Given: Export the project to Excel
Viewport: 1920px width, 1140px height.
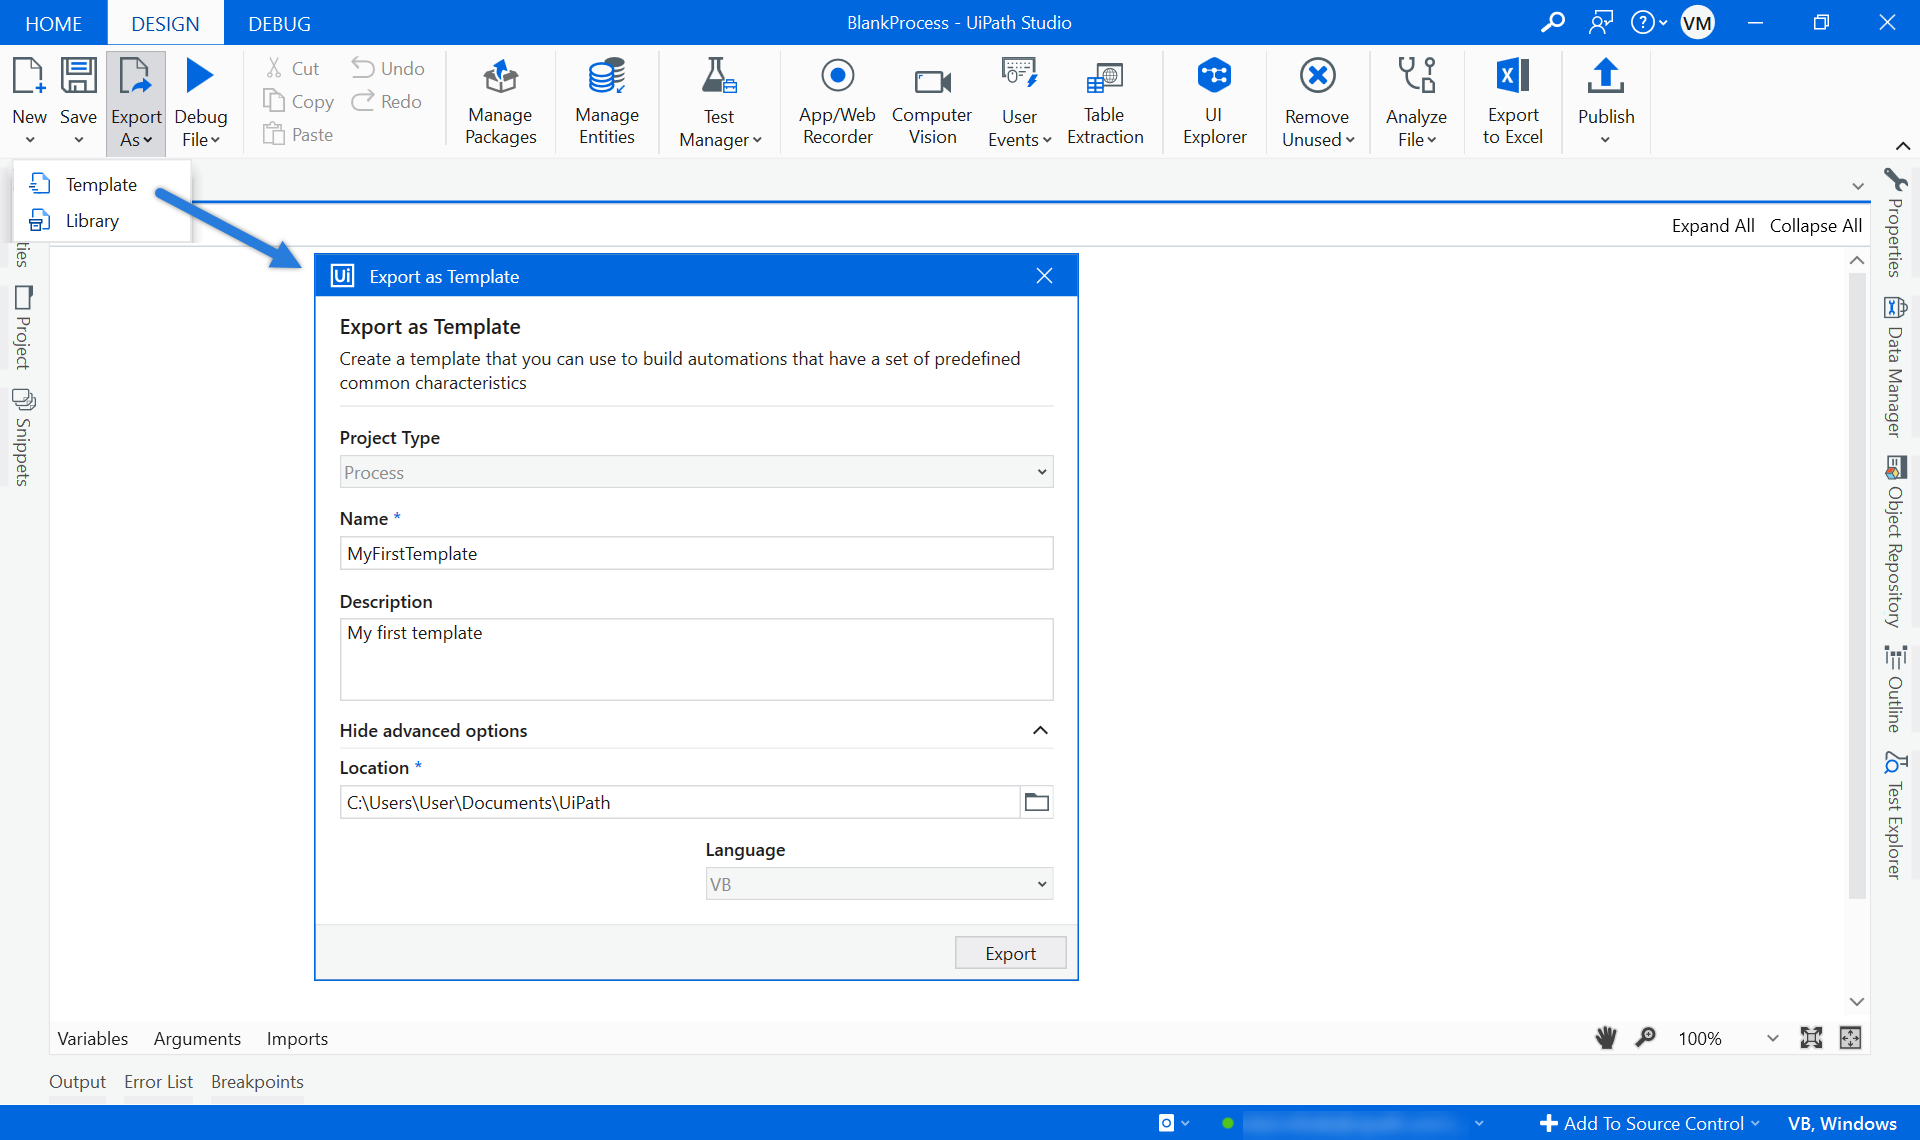Looking at the screenshot, I should [1511, 100].
